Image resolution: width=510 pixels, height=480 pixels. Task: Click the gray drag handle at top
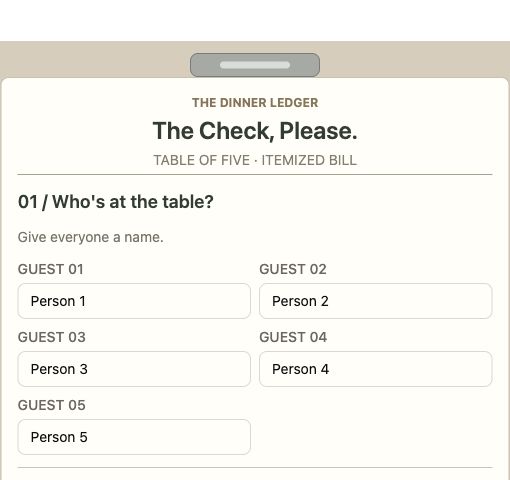pyautogui.click(x=255, y=65)
